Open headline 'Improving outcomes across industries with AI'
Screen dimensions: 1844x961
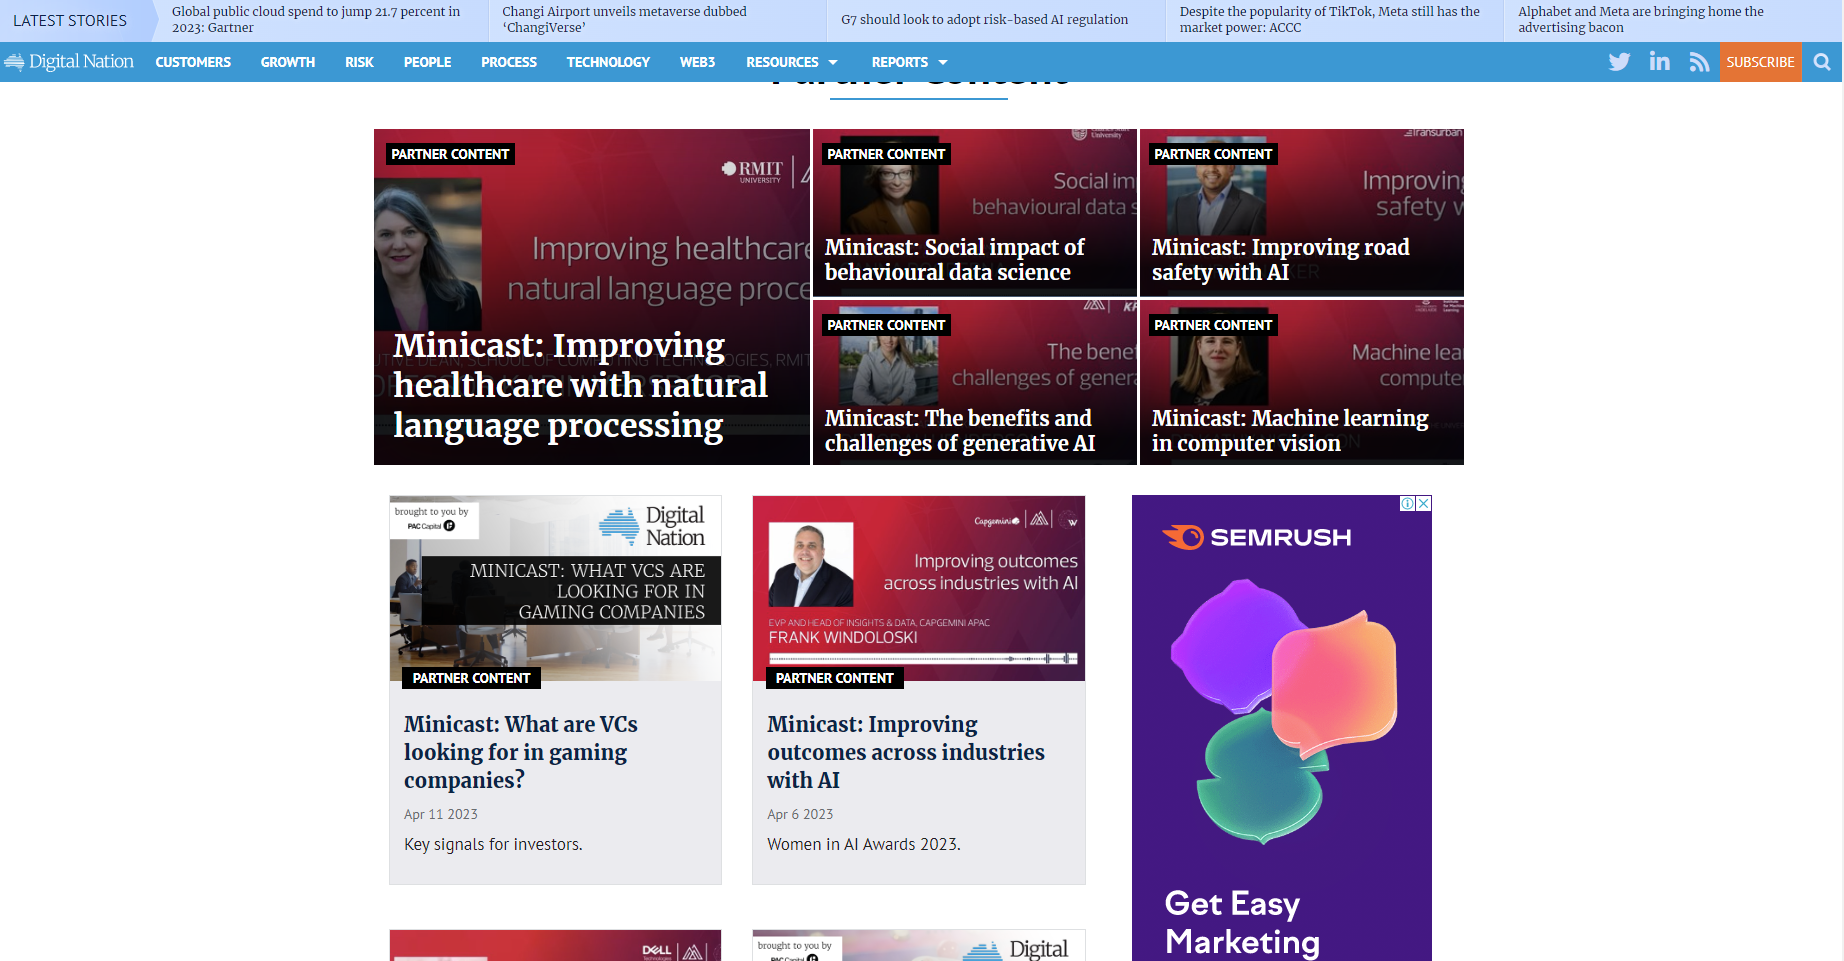[906, 752]
